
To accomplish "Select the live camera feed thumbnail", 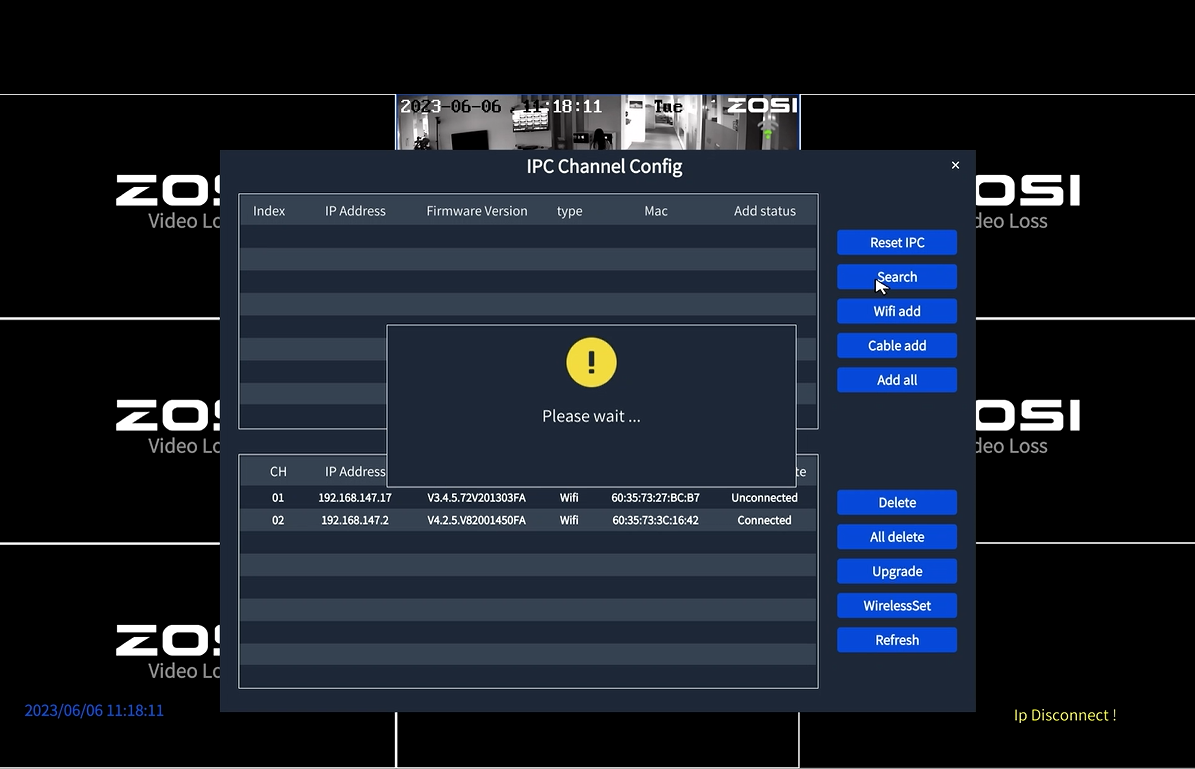I will click(598, 123).
